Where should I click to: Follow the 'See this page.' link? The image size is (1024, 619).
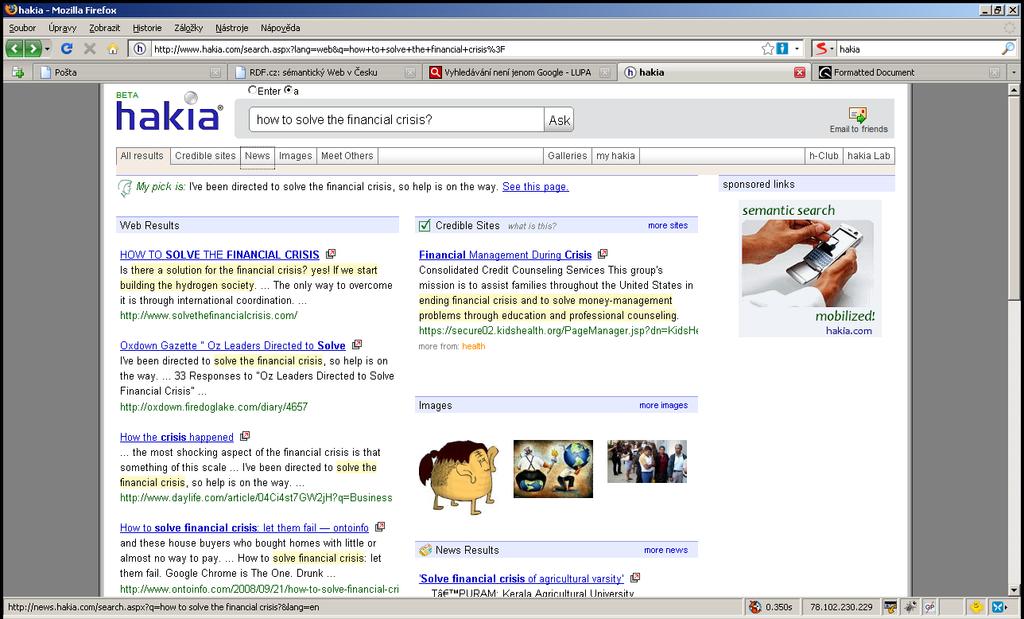(536, 187)
